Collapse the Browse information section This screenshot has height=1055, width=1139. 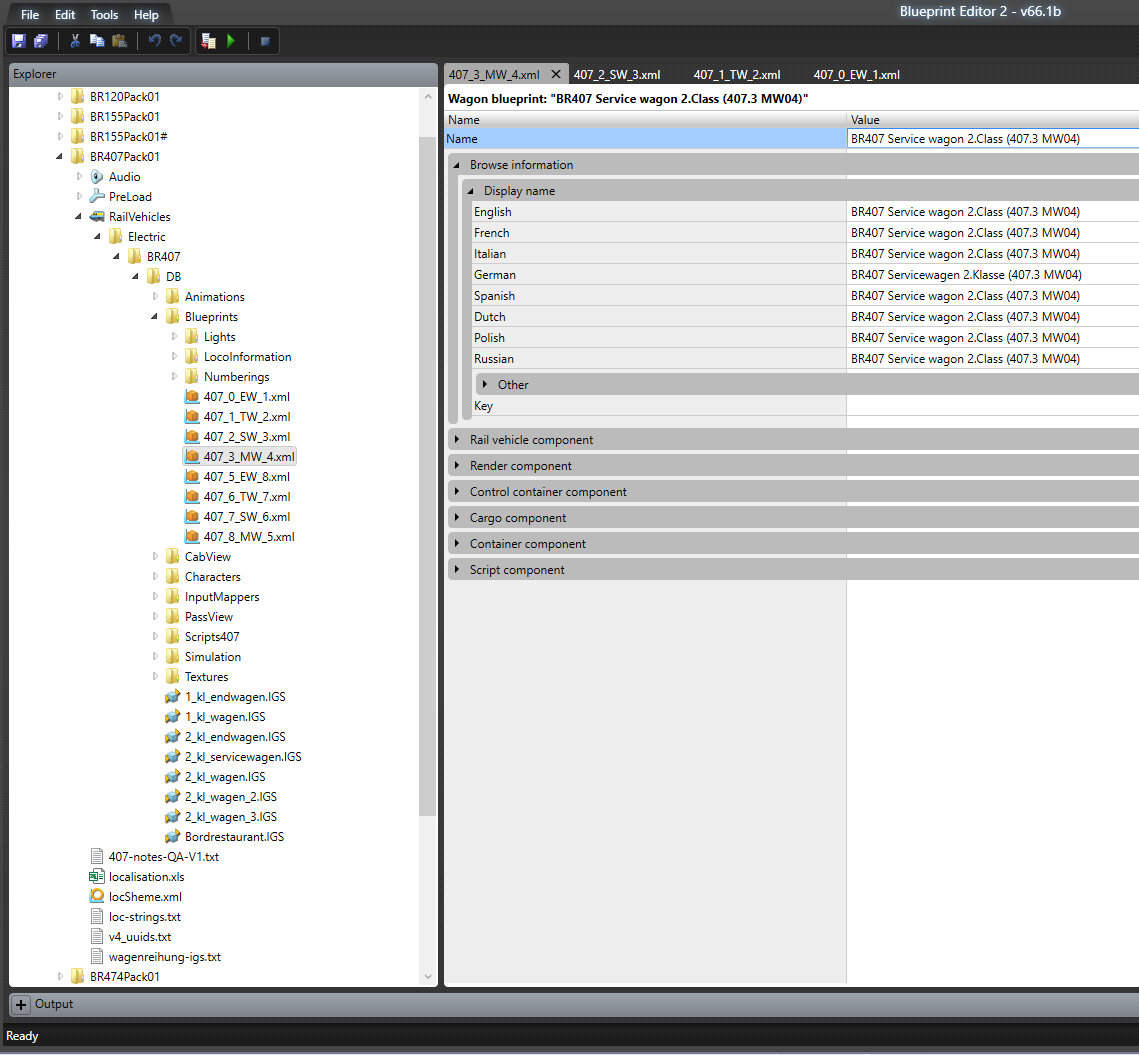[457, 165]
